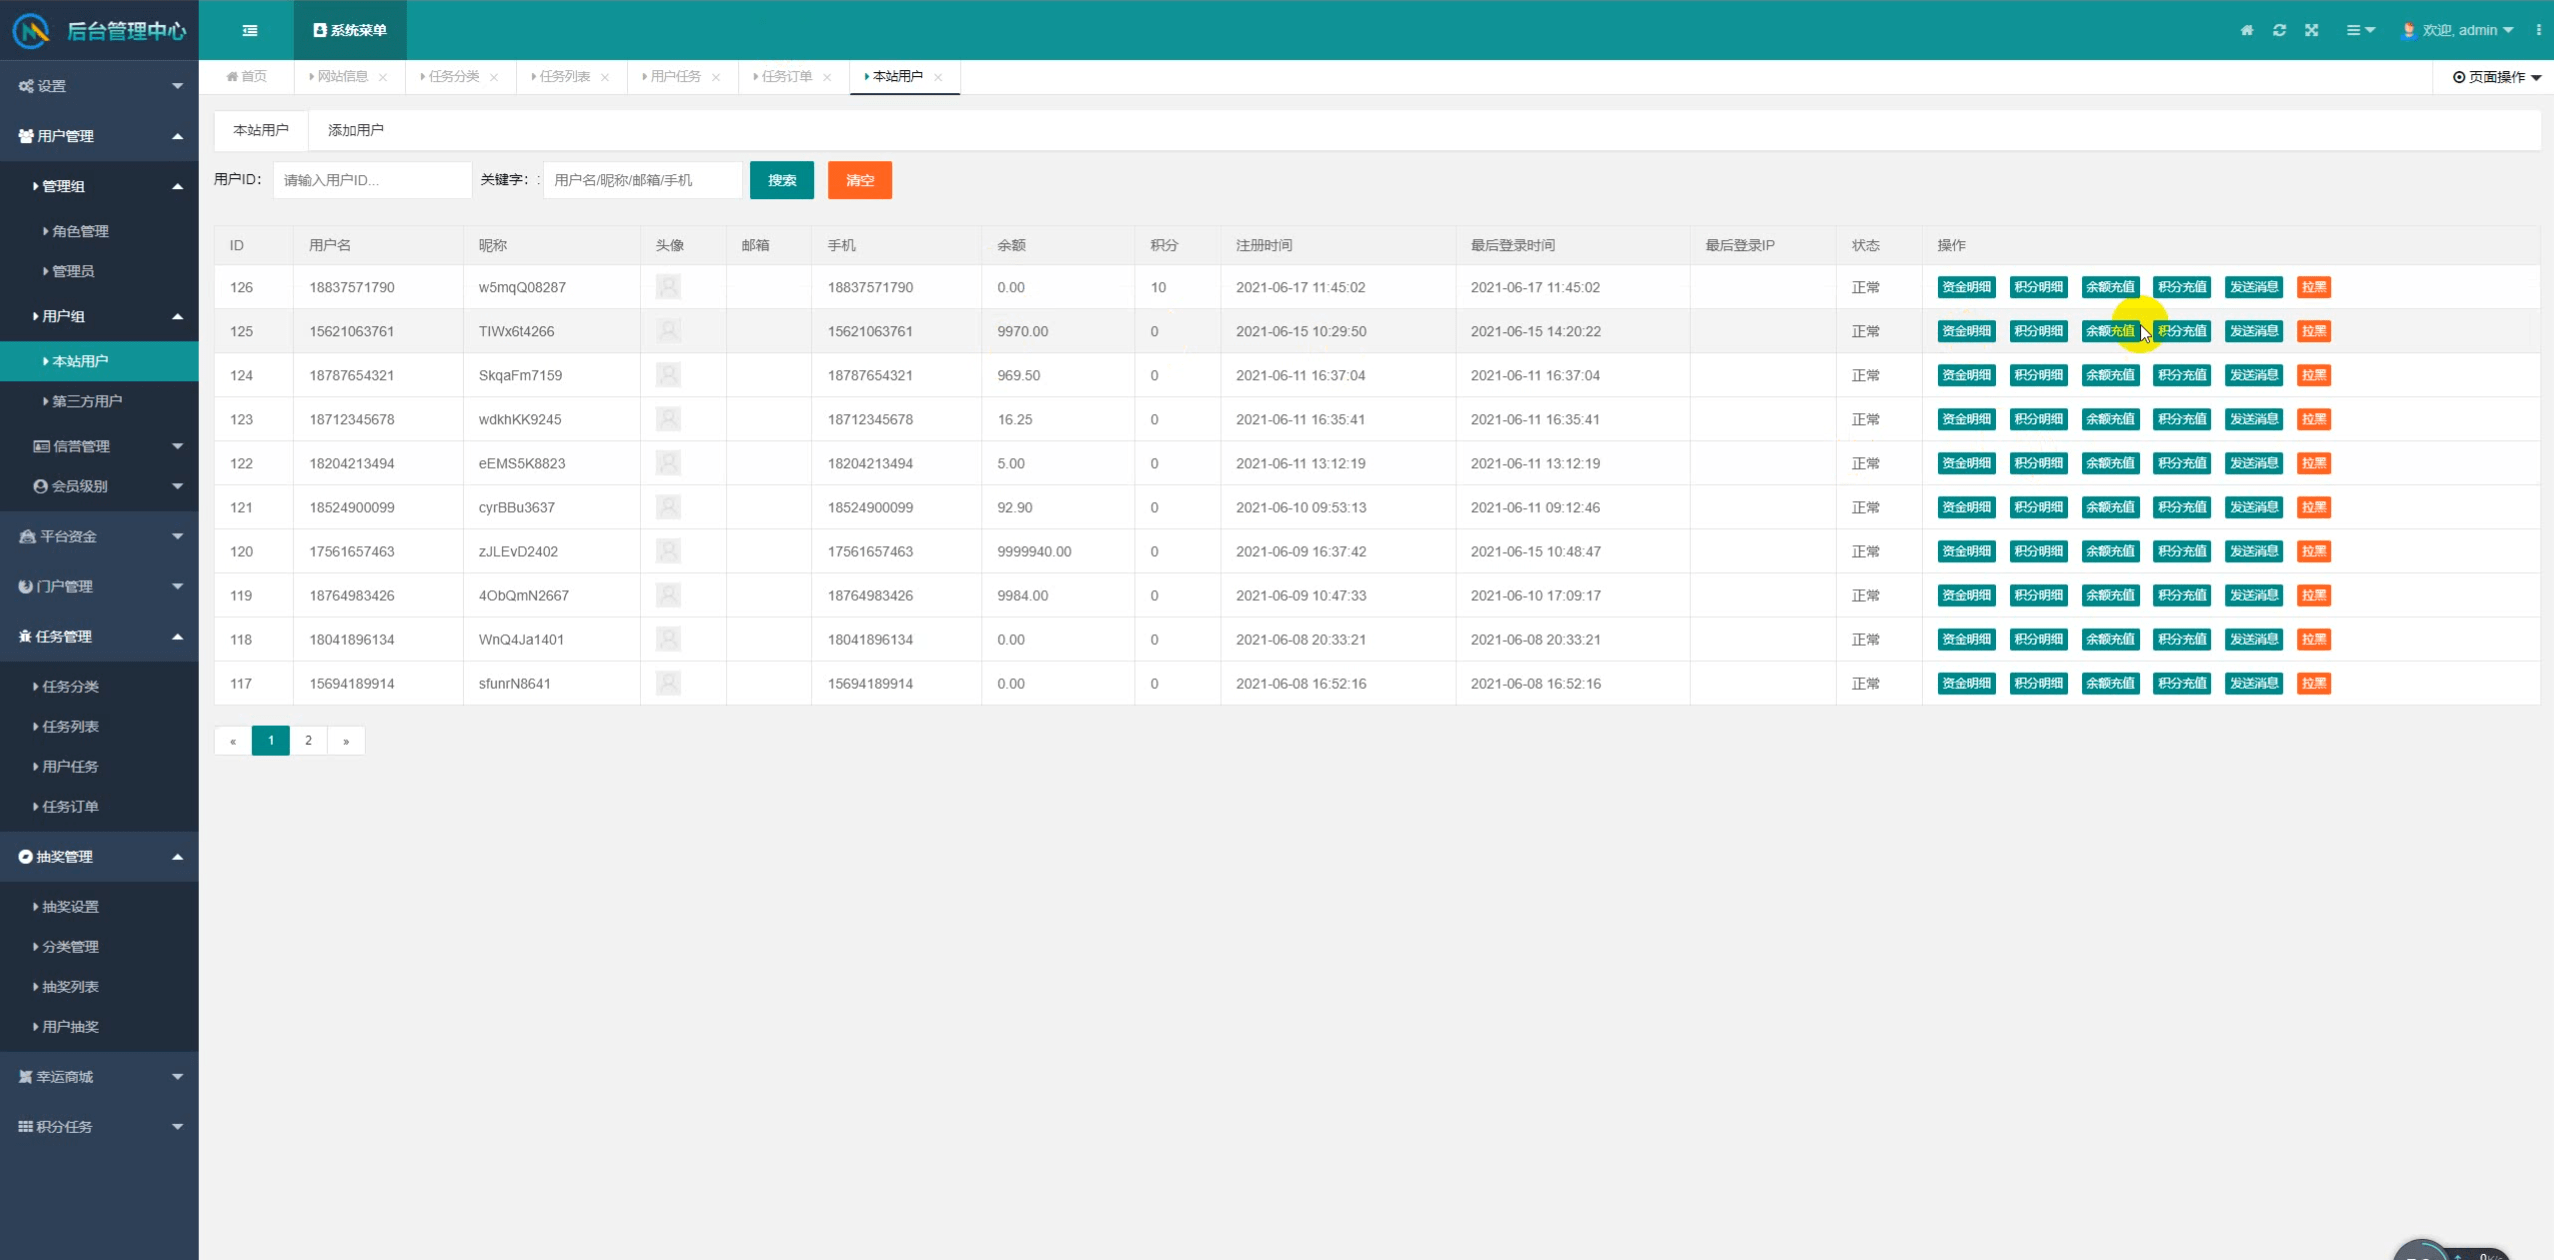Open the 页面操作 dropdown
The height and width of the screenshot is (1260, 2554).
2496,77
